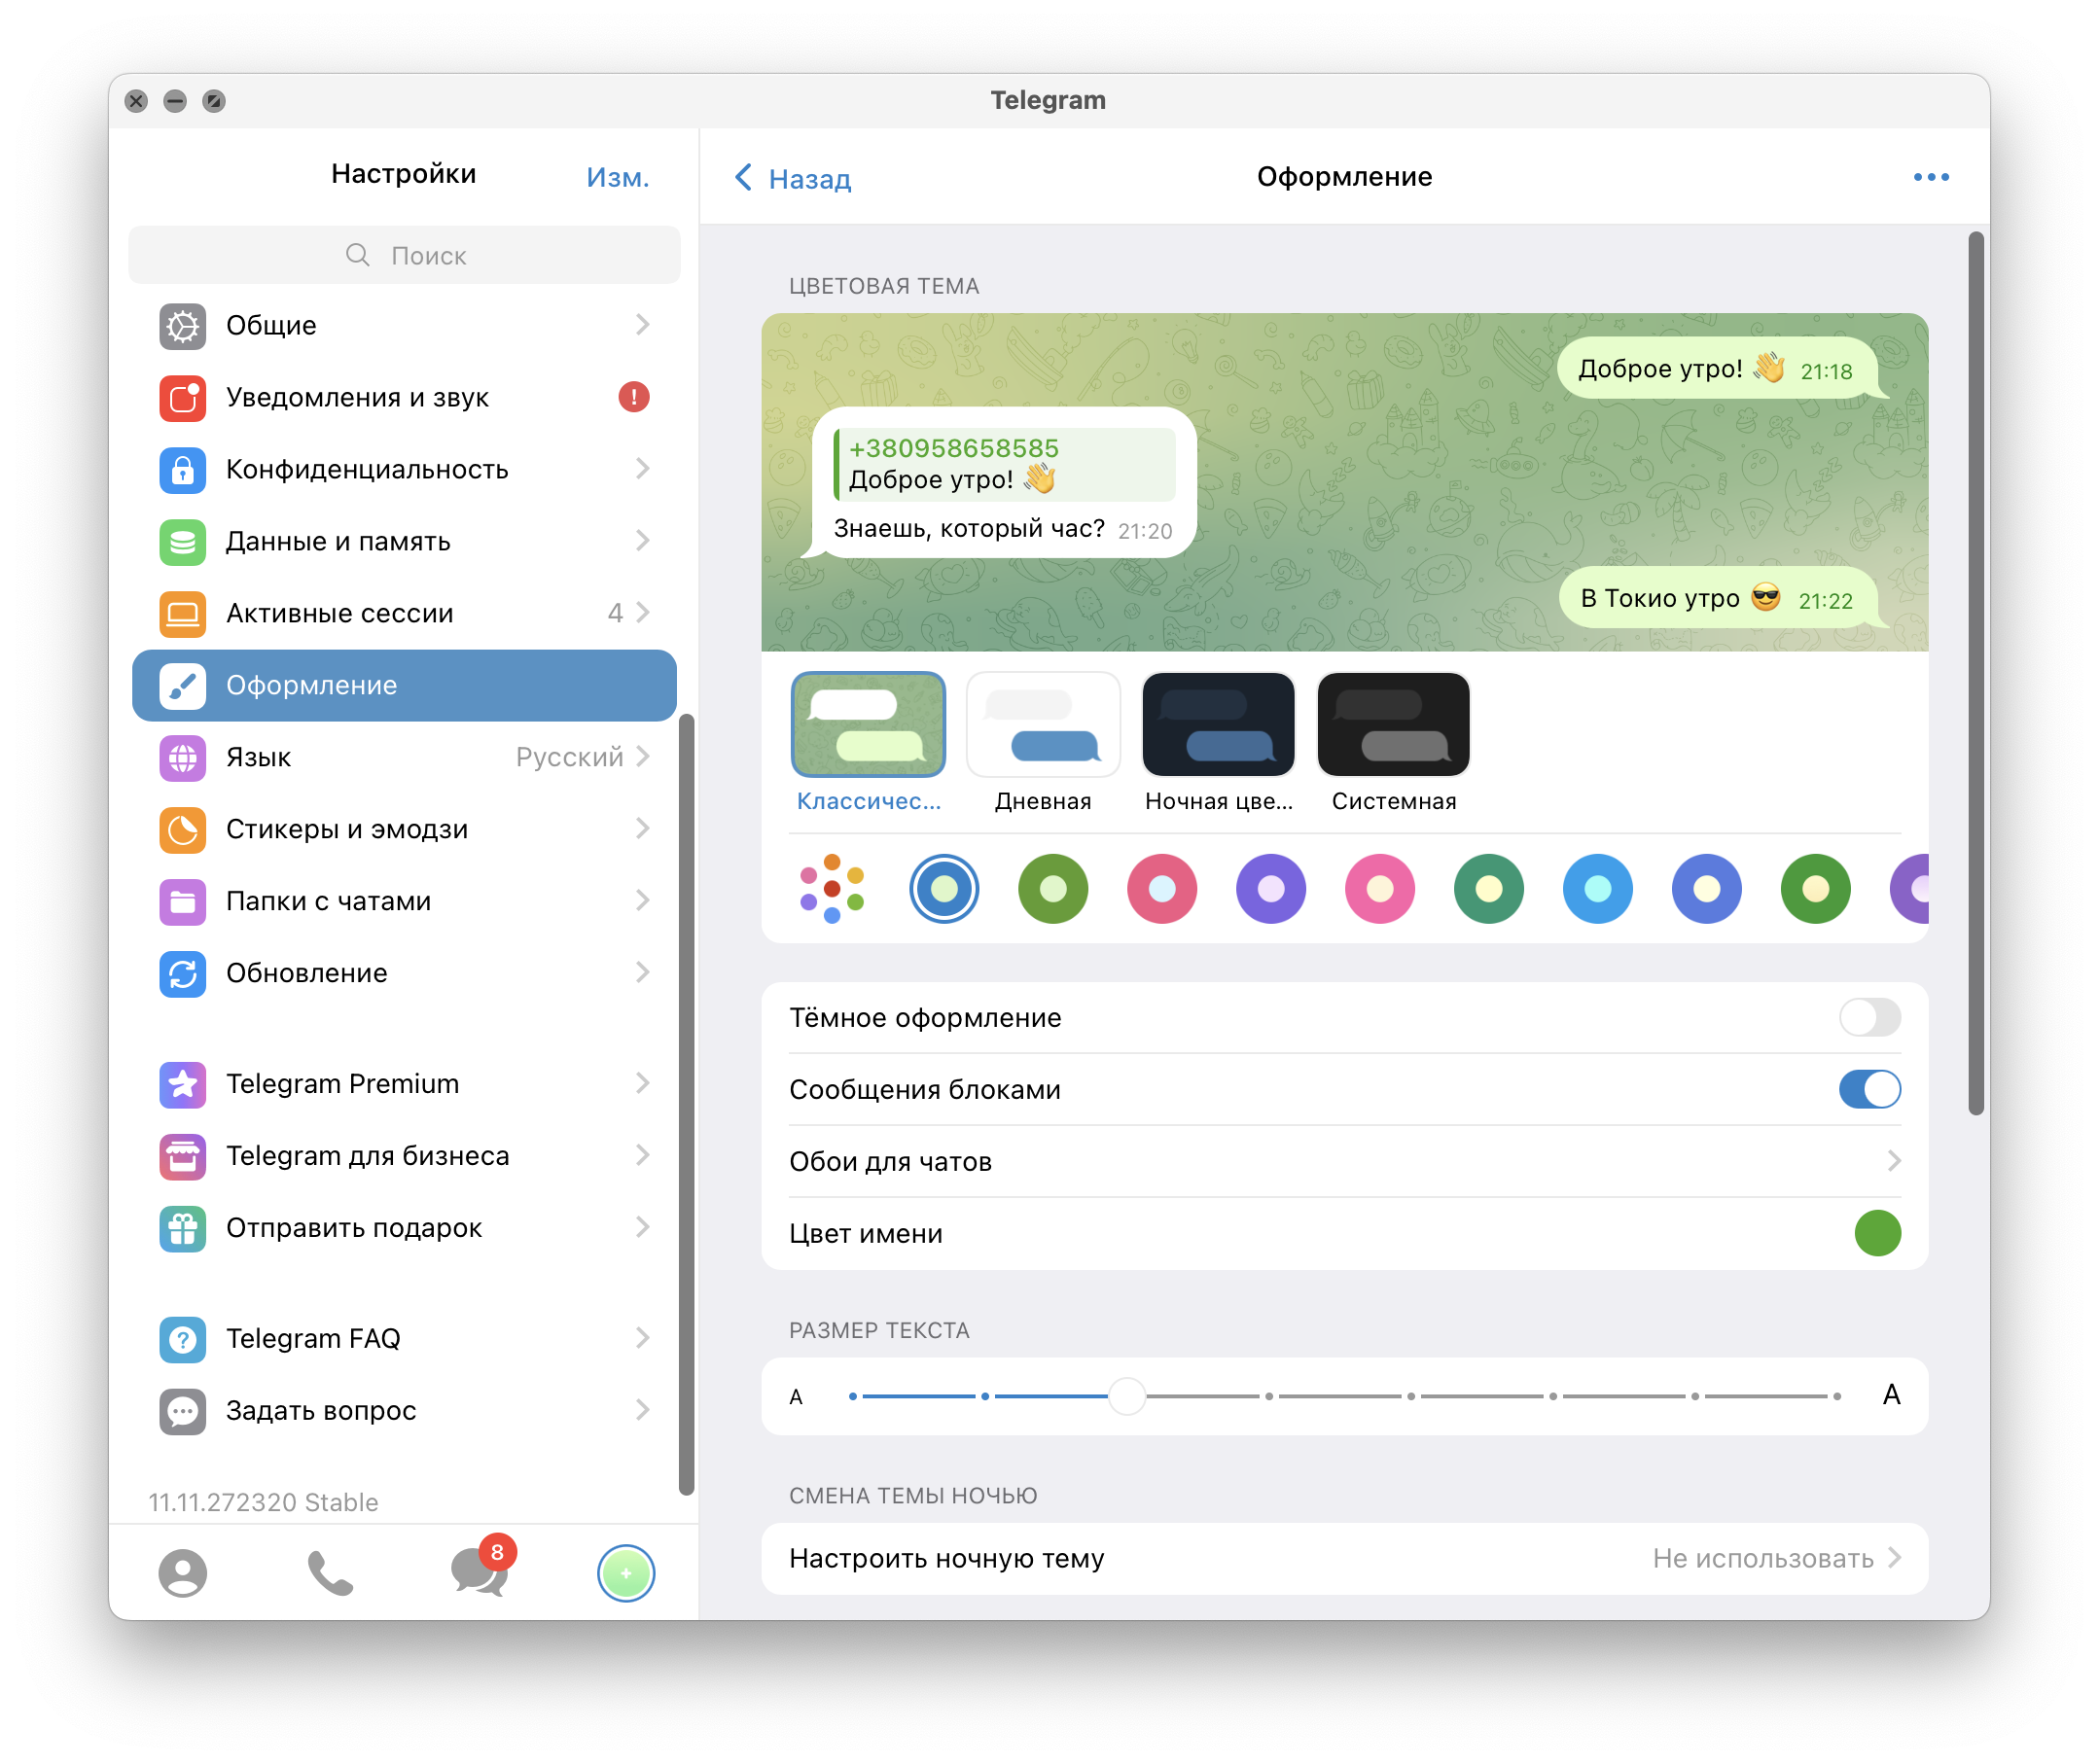The image size is (2099, 1764).
Task: Click the Active Sessions laptop icon
Action: (182, 613)
